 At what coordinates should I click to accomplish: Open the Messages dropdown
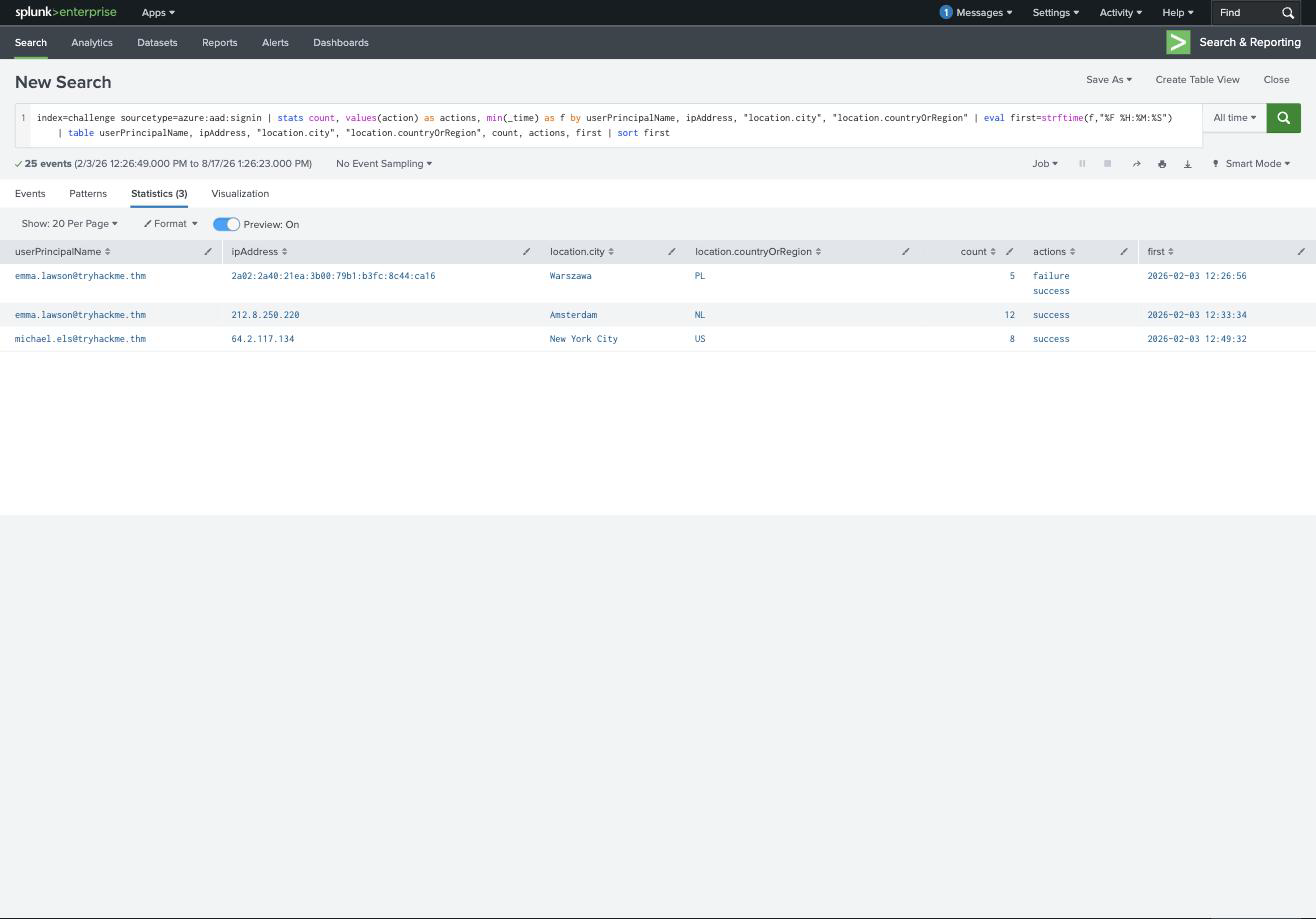[x=984, y=13]
